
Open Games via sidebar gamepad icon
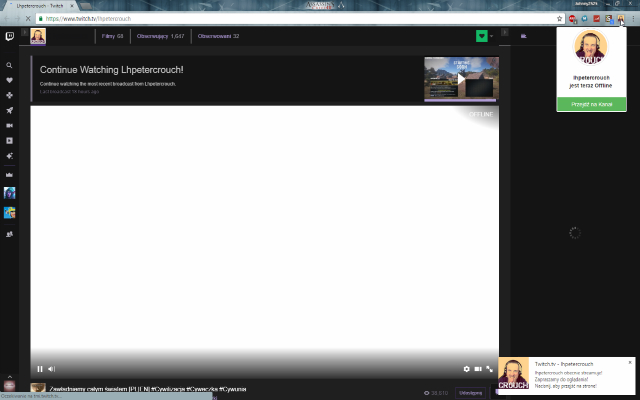9,96
